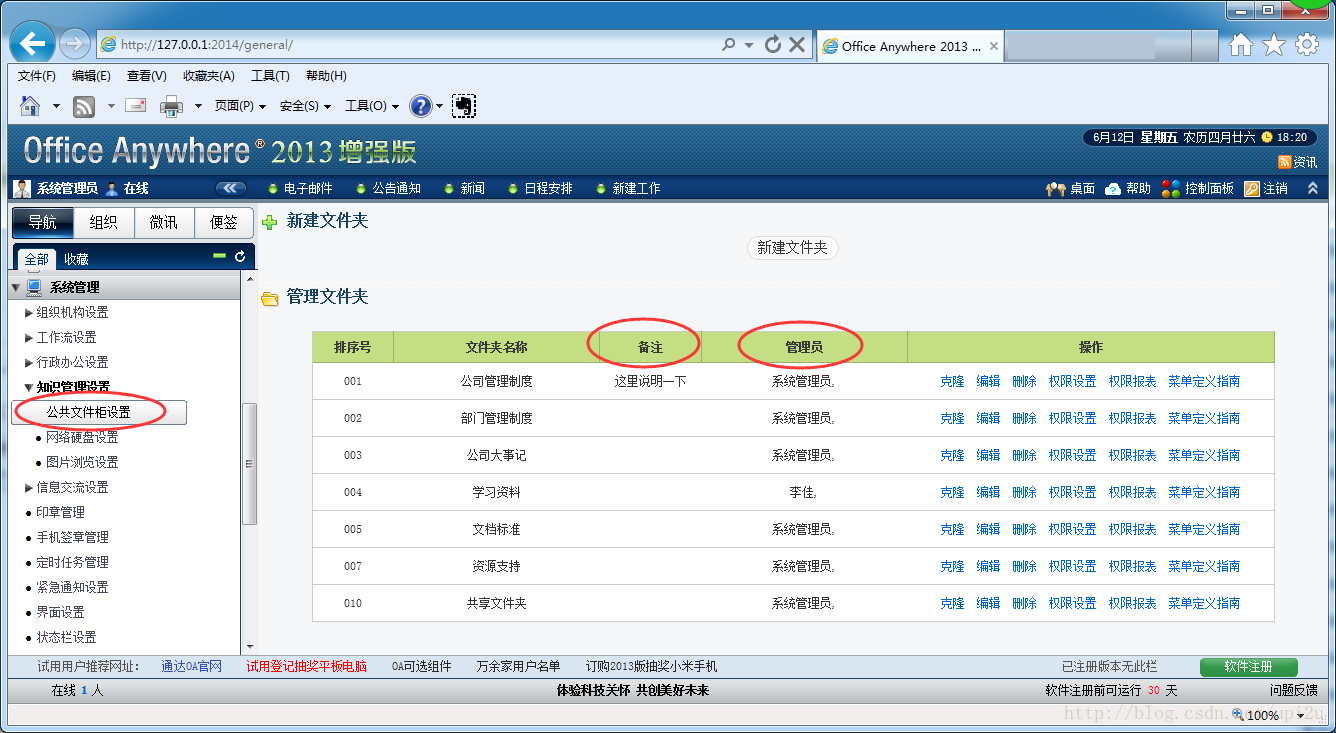Viewport: 1336px width, 733px height.
Task: Select 公共文件柜设置 tree item
Action: click(x=99, y=412)
